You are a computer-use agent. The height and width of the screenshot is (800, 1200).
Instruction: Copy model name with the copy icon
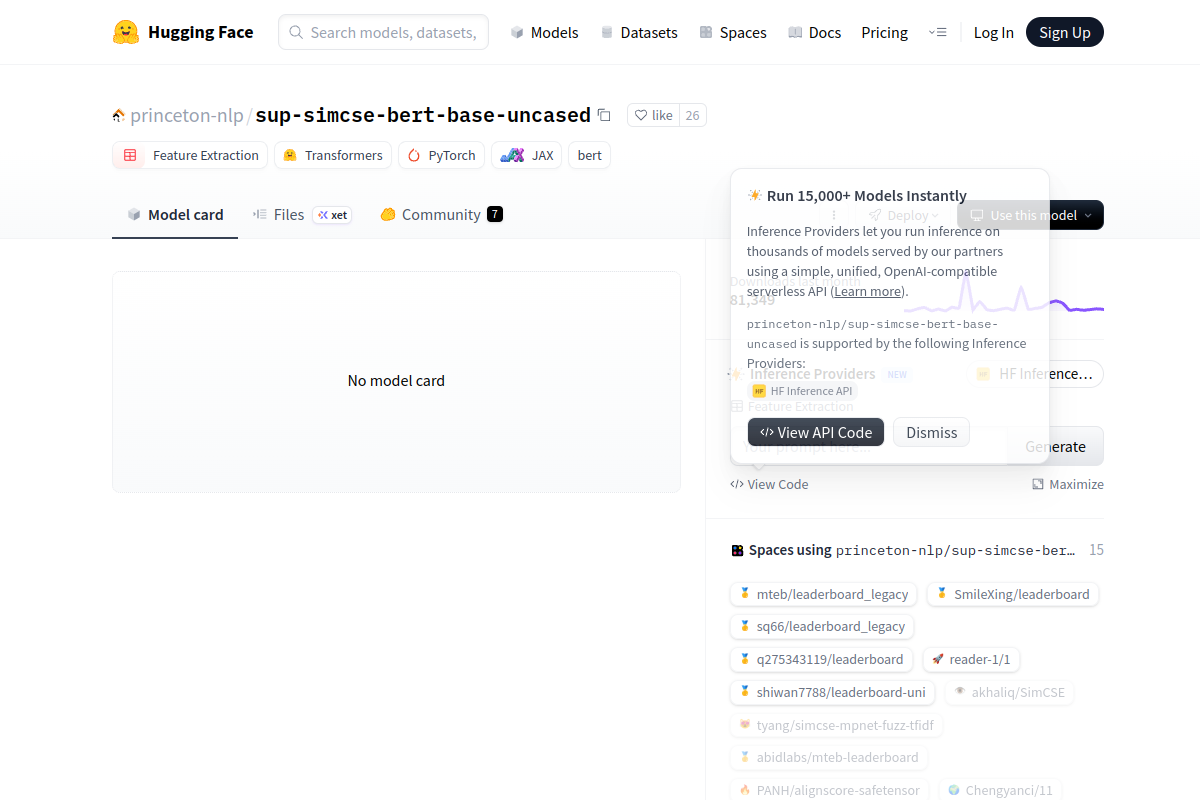(x=604, y=115)
